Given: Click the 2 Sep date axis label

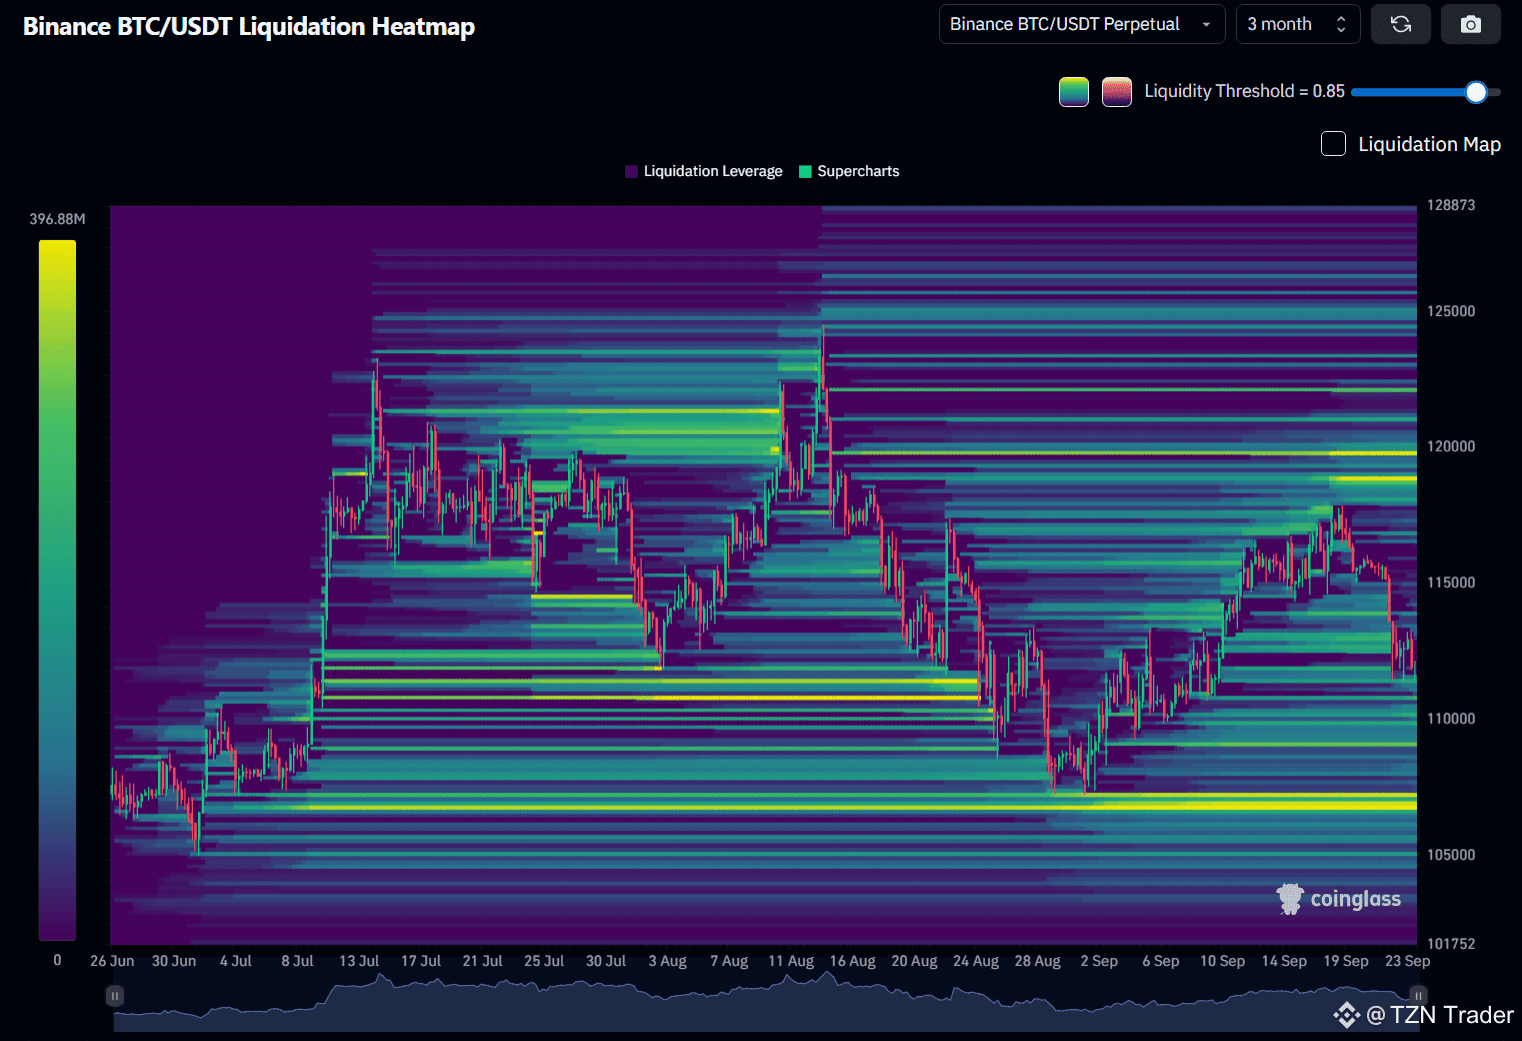Looking at the screenshot, I should pos(1099,961).
